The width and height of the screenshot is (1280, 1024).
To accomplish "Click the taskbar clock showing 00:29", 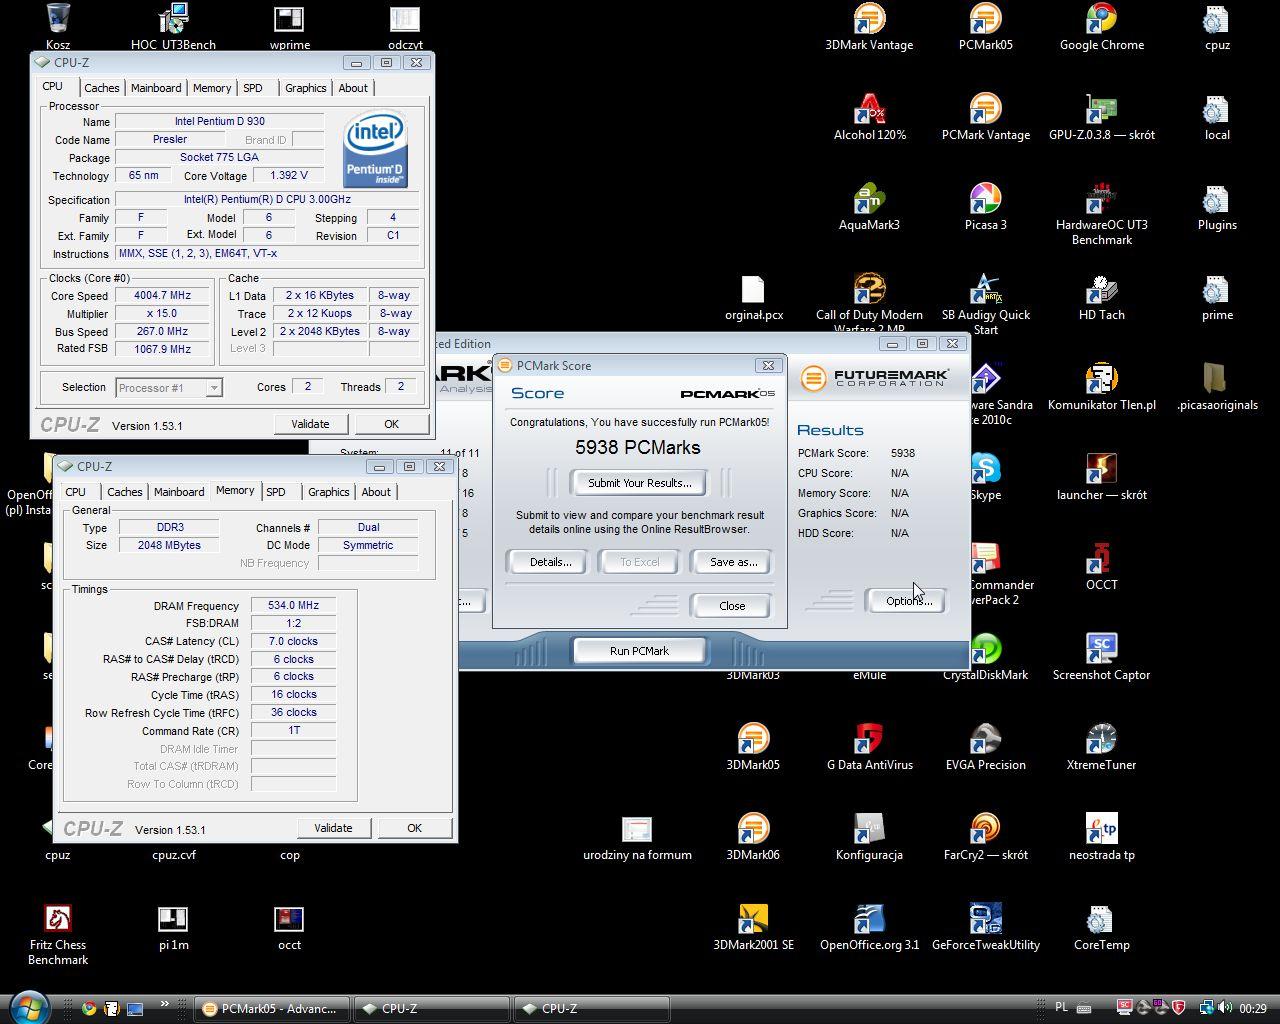I will click(x=1252, y=1009).
